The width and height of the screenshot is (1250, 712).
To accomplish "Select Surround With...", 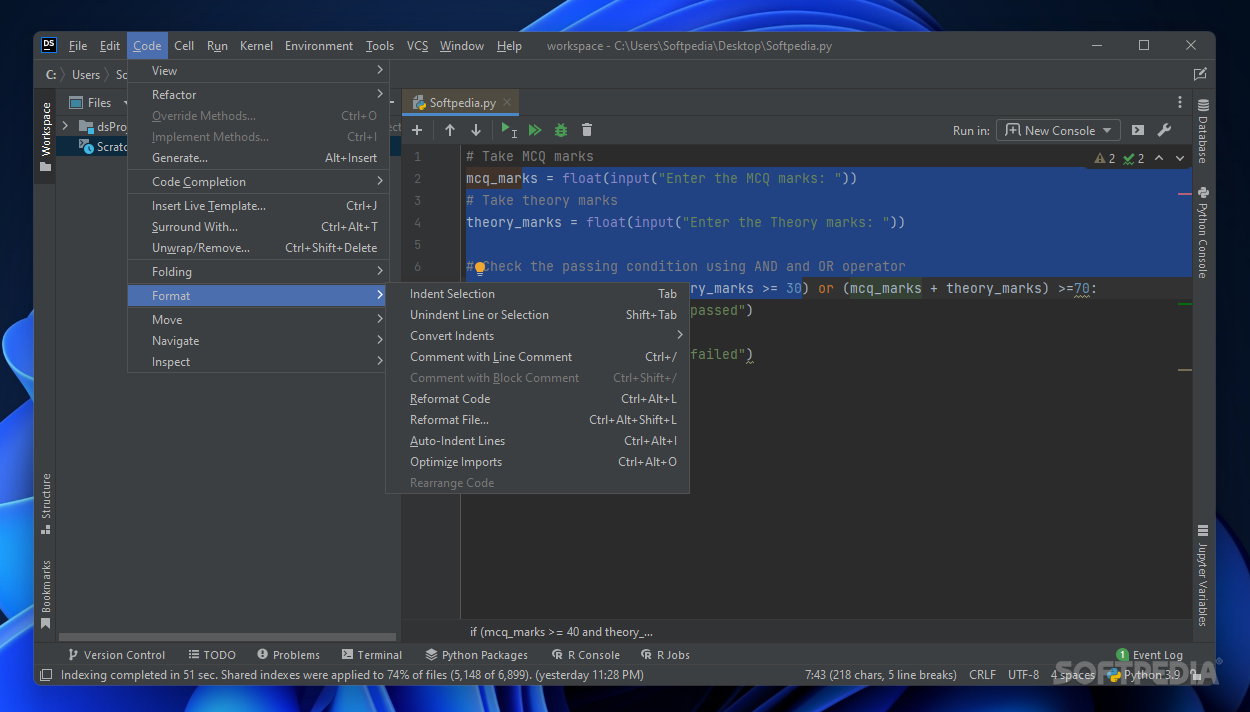I will [x=258, y=226].
